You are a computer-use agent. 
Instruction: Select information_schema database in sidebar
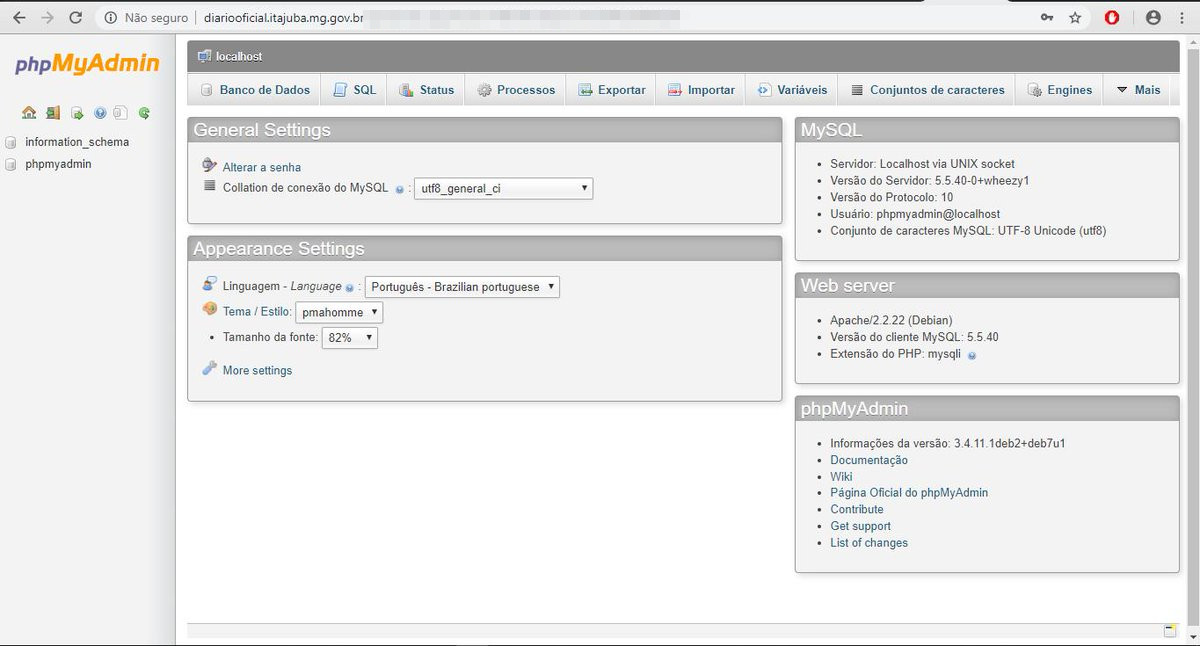tap(77, 142)
